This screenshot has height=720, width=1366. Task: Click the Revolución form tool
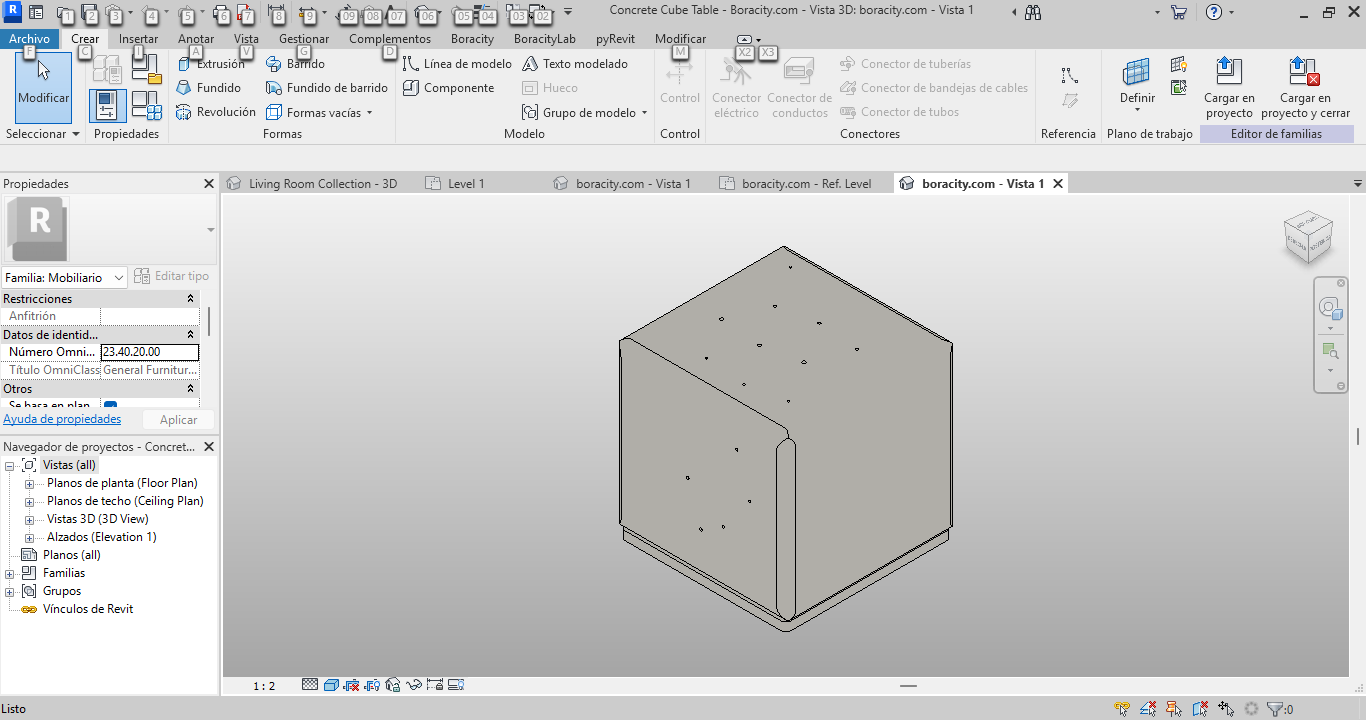pos(215,112)
